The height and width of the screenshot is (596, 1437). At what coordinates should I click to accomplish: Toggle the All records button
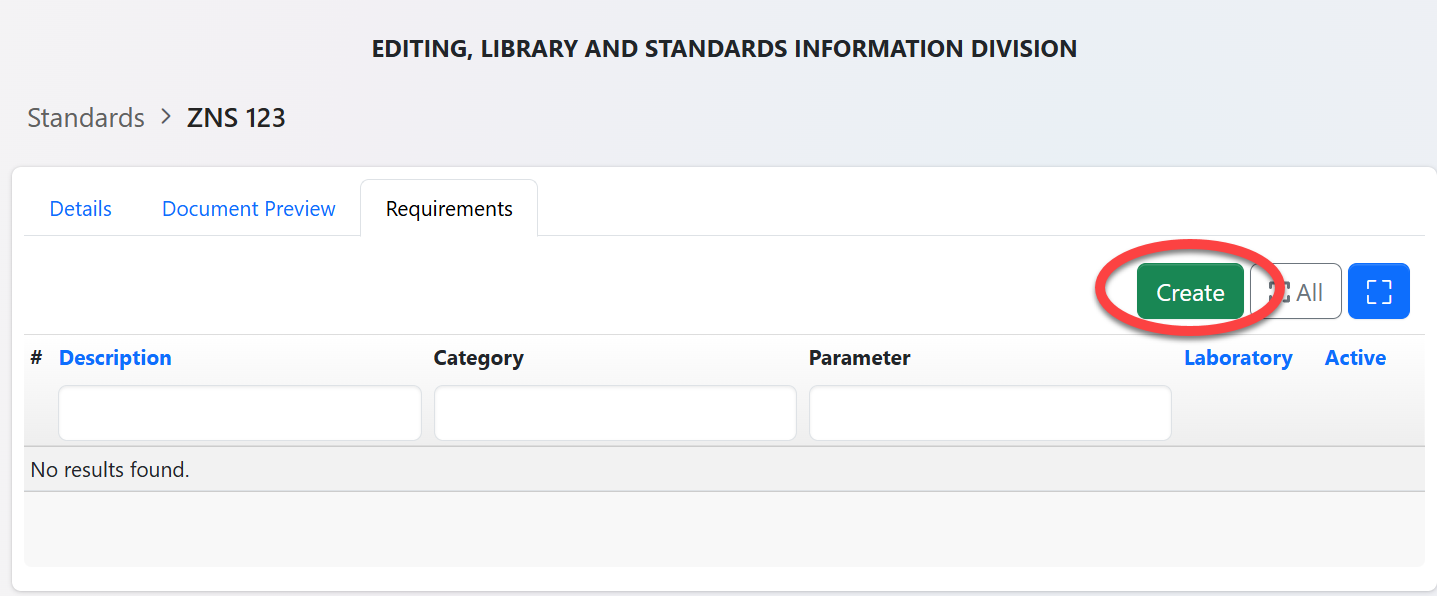point(1296,292)
